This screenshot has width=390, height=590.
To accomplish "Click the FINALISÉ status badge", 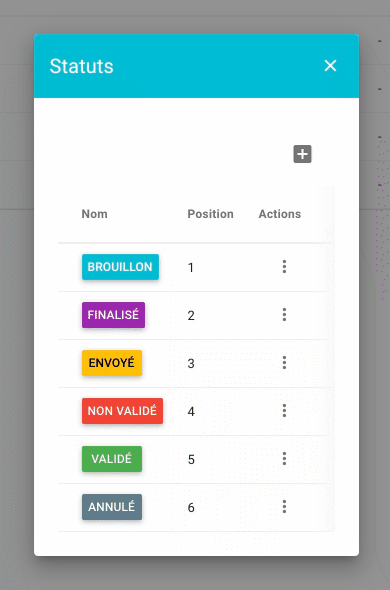I will click(x=113, y=315).
